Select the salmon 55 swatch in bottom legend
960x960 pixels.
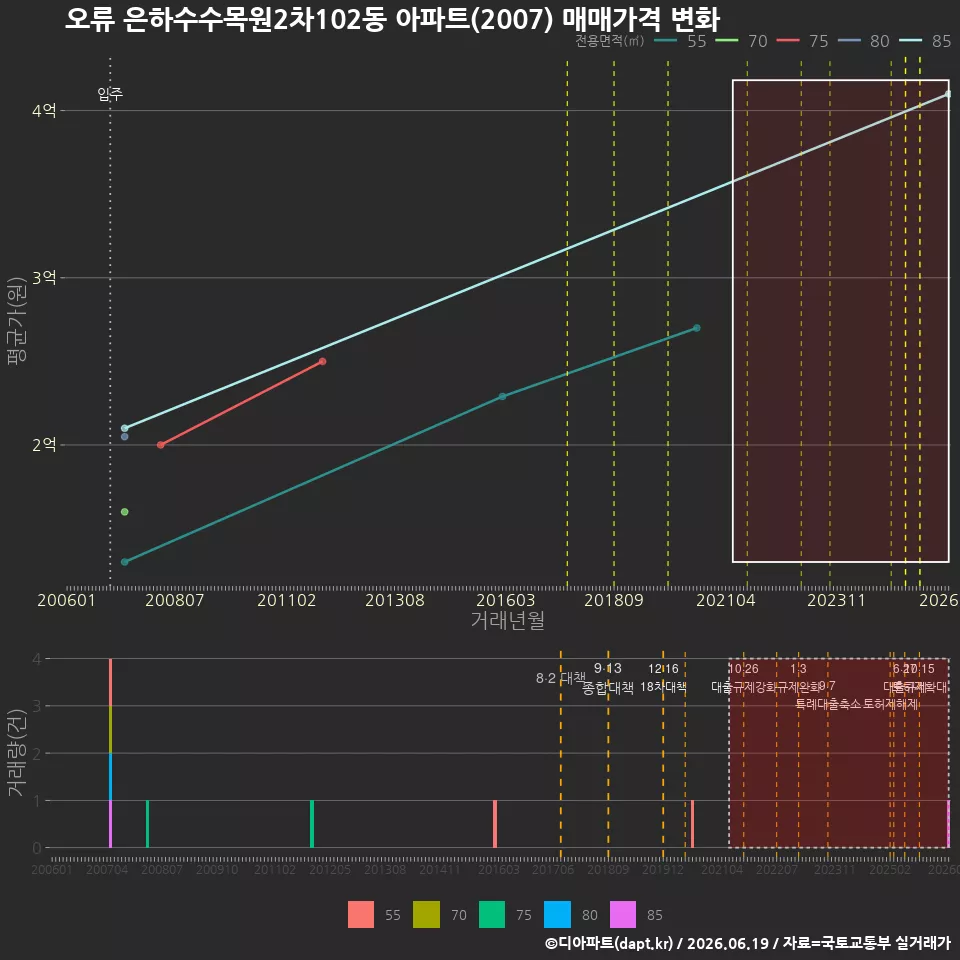[361, 915]
